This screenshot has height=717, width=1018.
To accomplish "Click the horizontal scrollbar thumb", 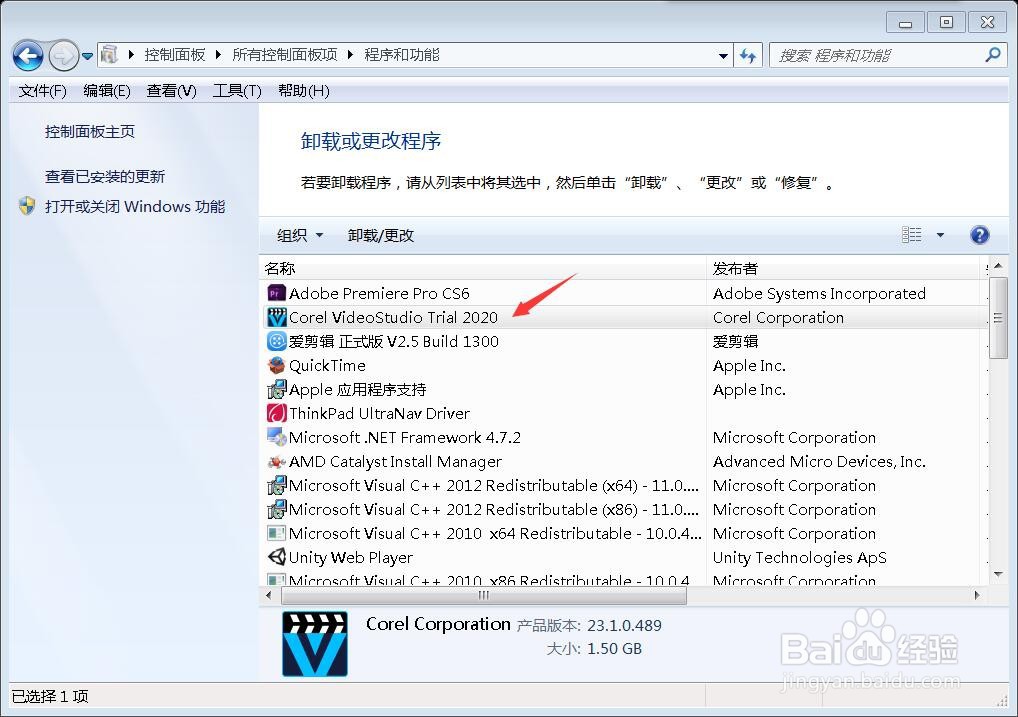I will click(x=484, y=595).
